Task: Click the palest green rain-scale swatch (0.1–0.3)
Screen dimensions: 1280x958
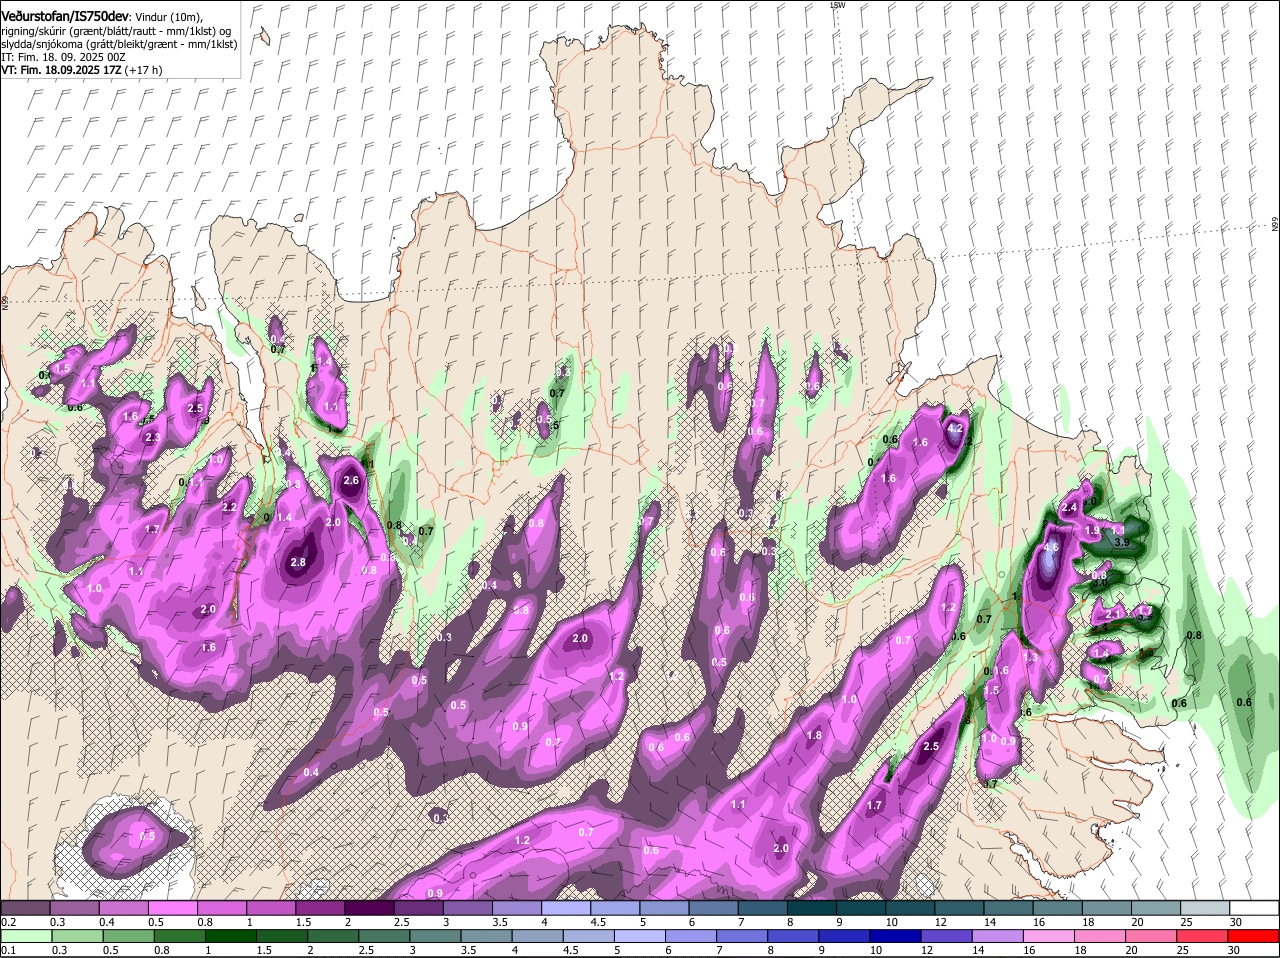Action: click(25, 936)
